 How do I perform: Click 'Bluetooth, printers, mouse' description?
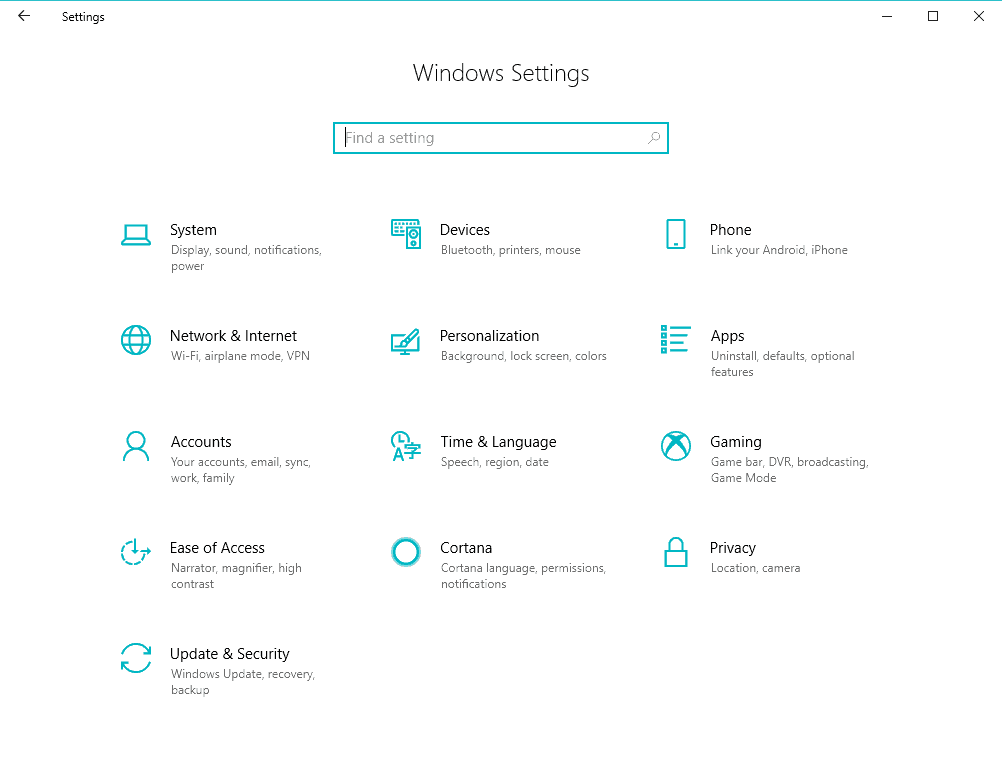coord(510,250)
